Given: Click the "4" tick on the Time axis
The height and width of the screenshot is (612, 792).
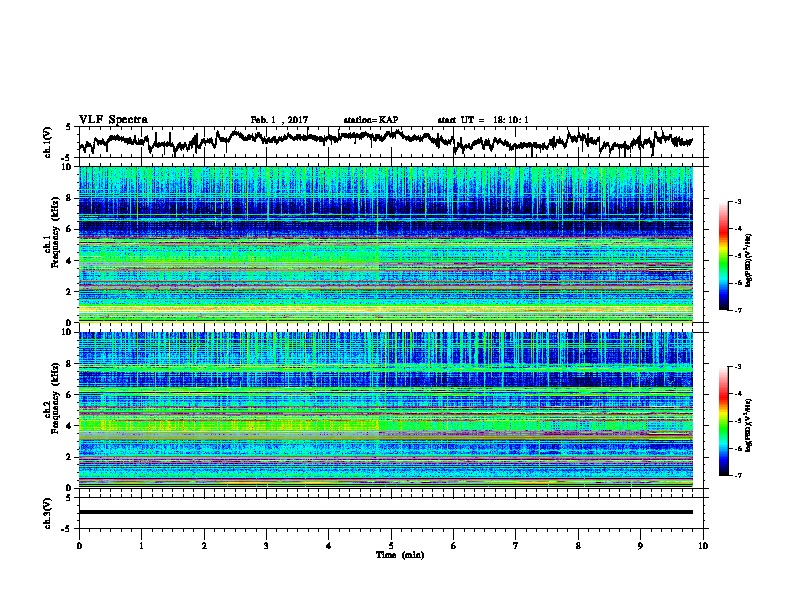Looking at the screenshot, I should (328, 546).
